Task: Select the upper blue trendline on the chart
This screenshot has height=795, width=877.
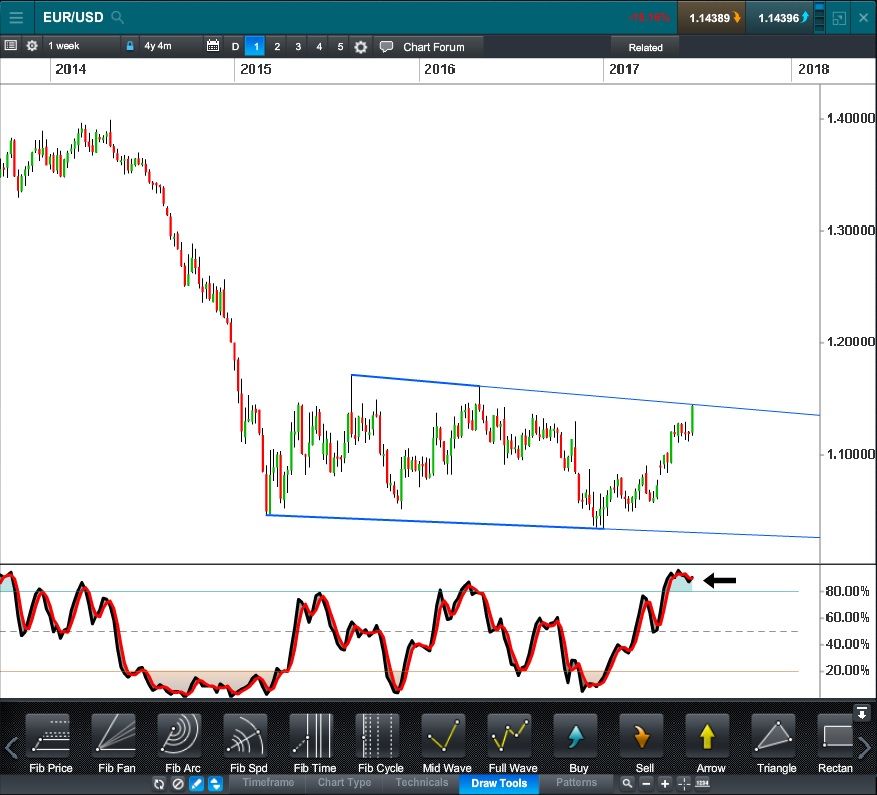Action: pos(585,395)
